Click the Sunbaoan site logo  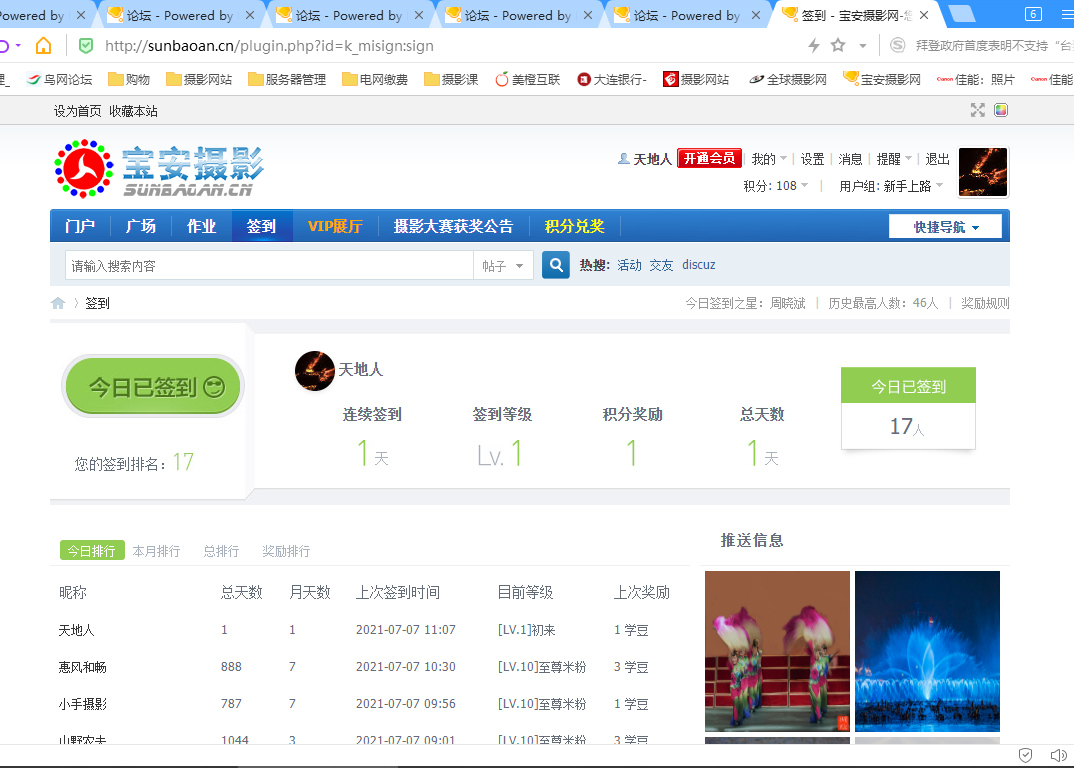coord(159,169)
